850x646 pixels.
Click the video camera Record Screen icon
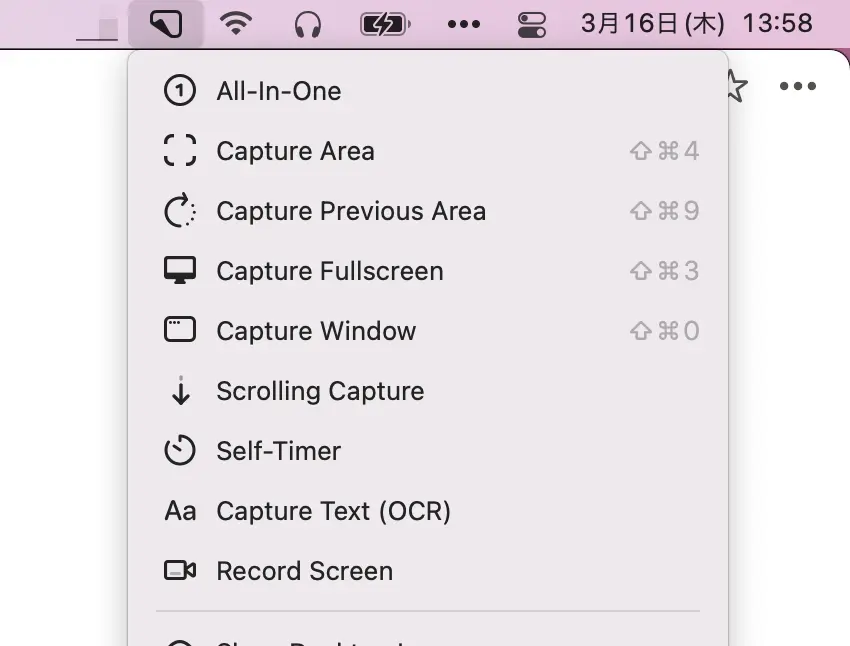[x=180, y=571]
